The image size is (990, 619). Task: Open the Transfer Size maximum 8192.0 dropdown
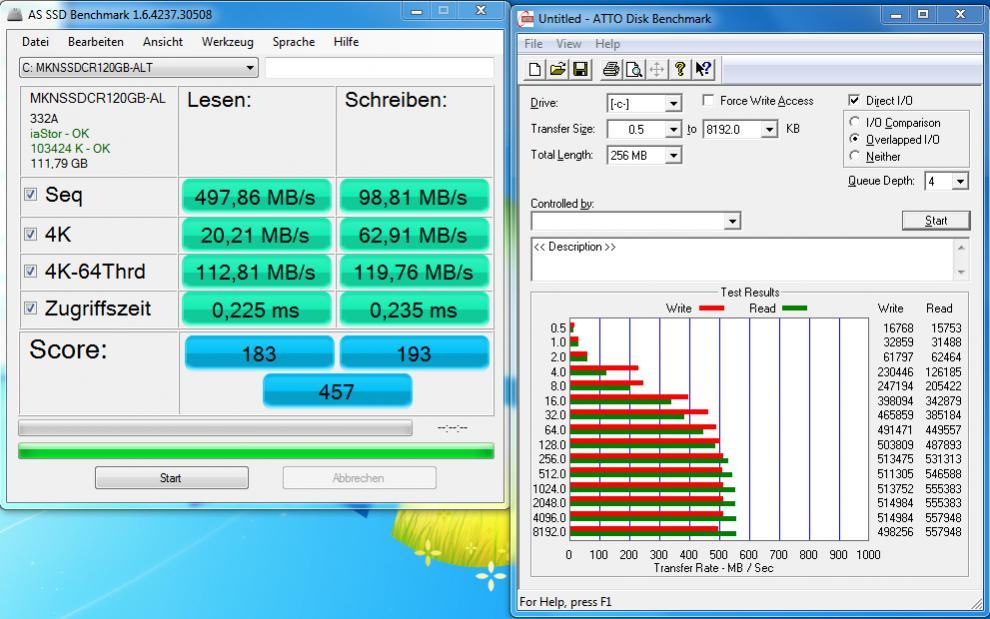(769, 129)
